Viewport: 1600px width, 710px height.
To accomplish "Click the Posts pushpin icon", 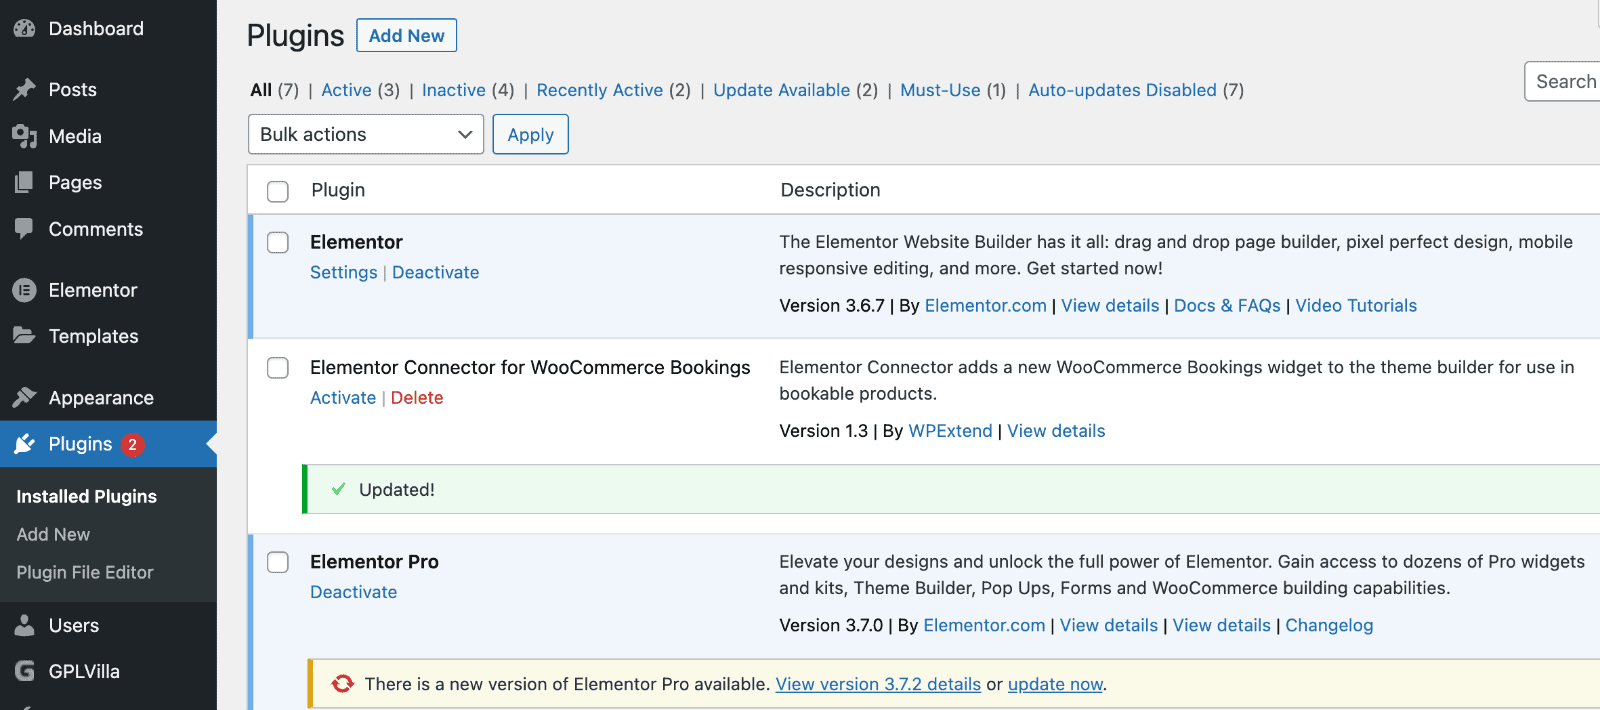I will [24, 90].
